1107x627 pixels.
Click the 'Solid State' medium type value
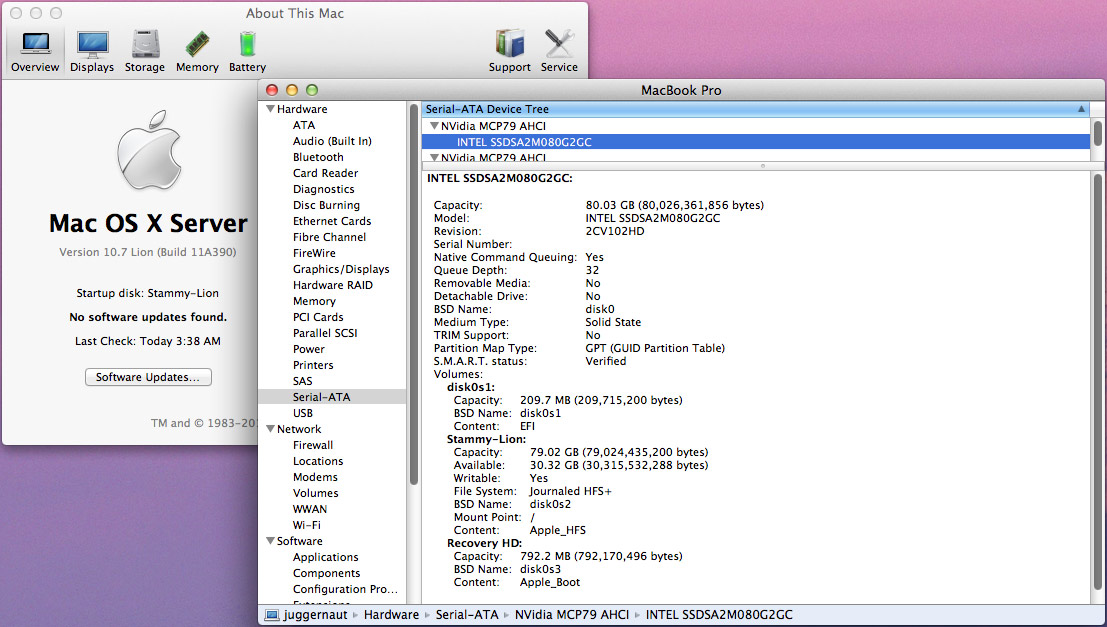[x=614, y=322]
